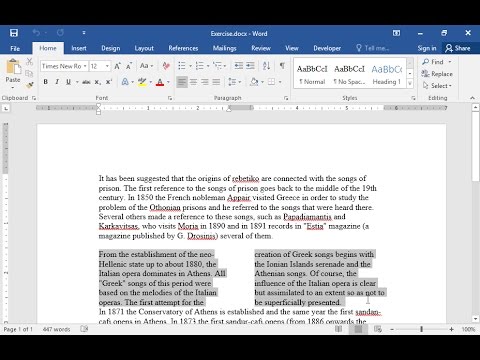The height and width of the screenshot is (360, 480).
Task: Click the Share button
Action: point(458,48)
